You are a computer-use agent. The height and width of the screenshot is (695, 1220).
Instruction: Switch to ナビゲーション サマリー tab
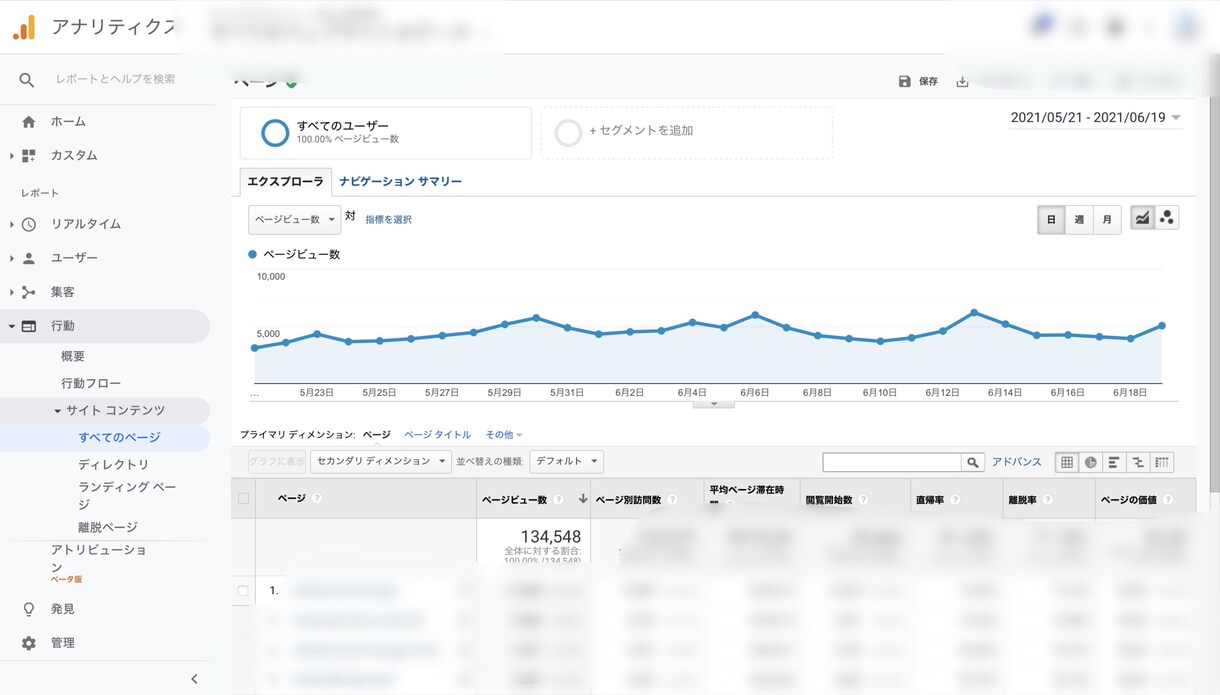(x=400, y=182)
